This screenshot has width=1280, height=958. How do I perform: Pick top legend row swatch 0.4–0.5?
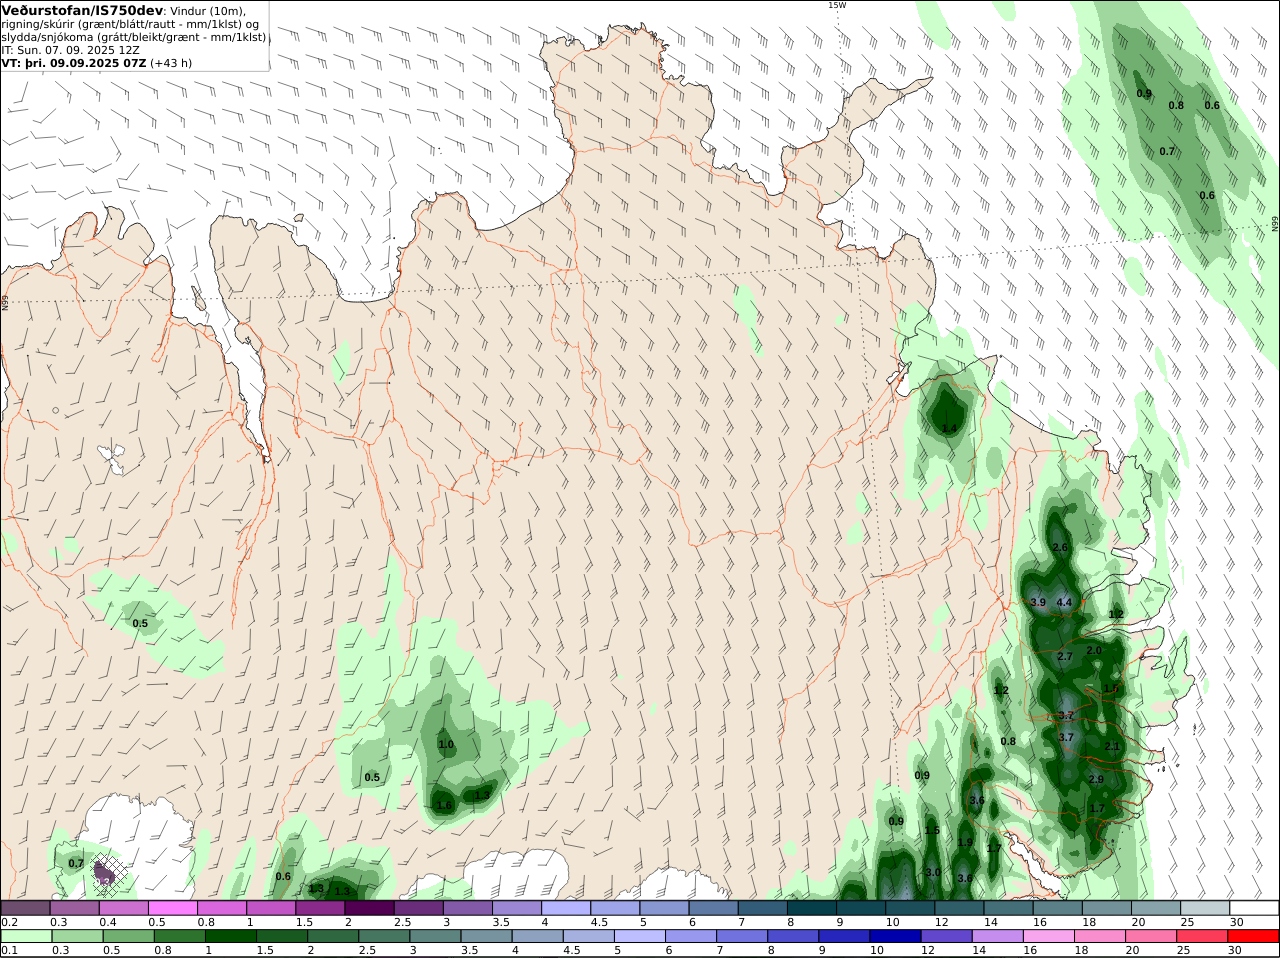coord(123,908)
